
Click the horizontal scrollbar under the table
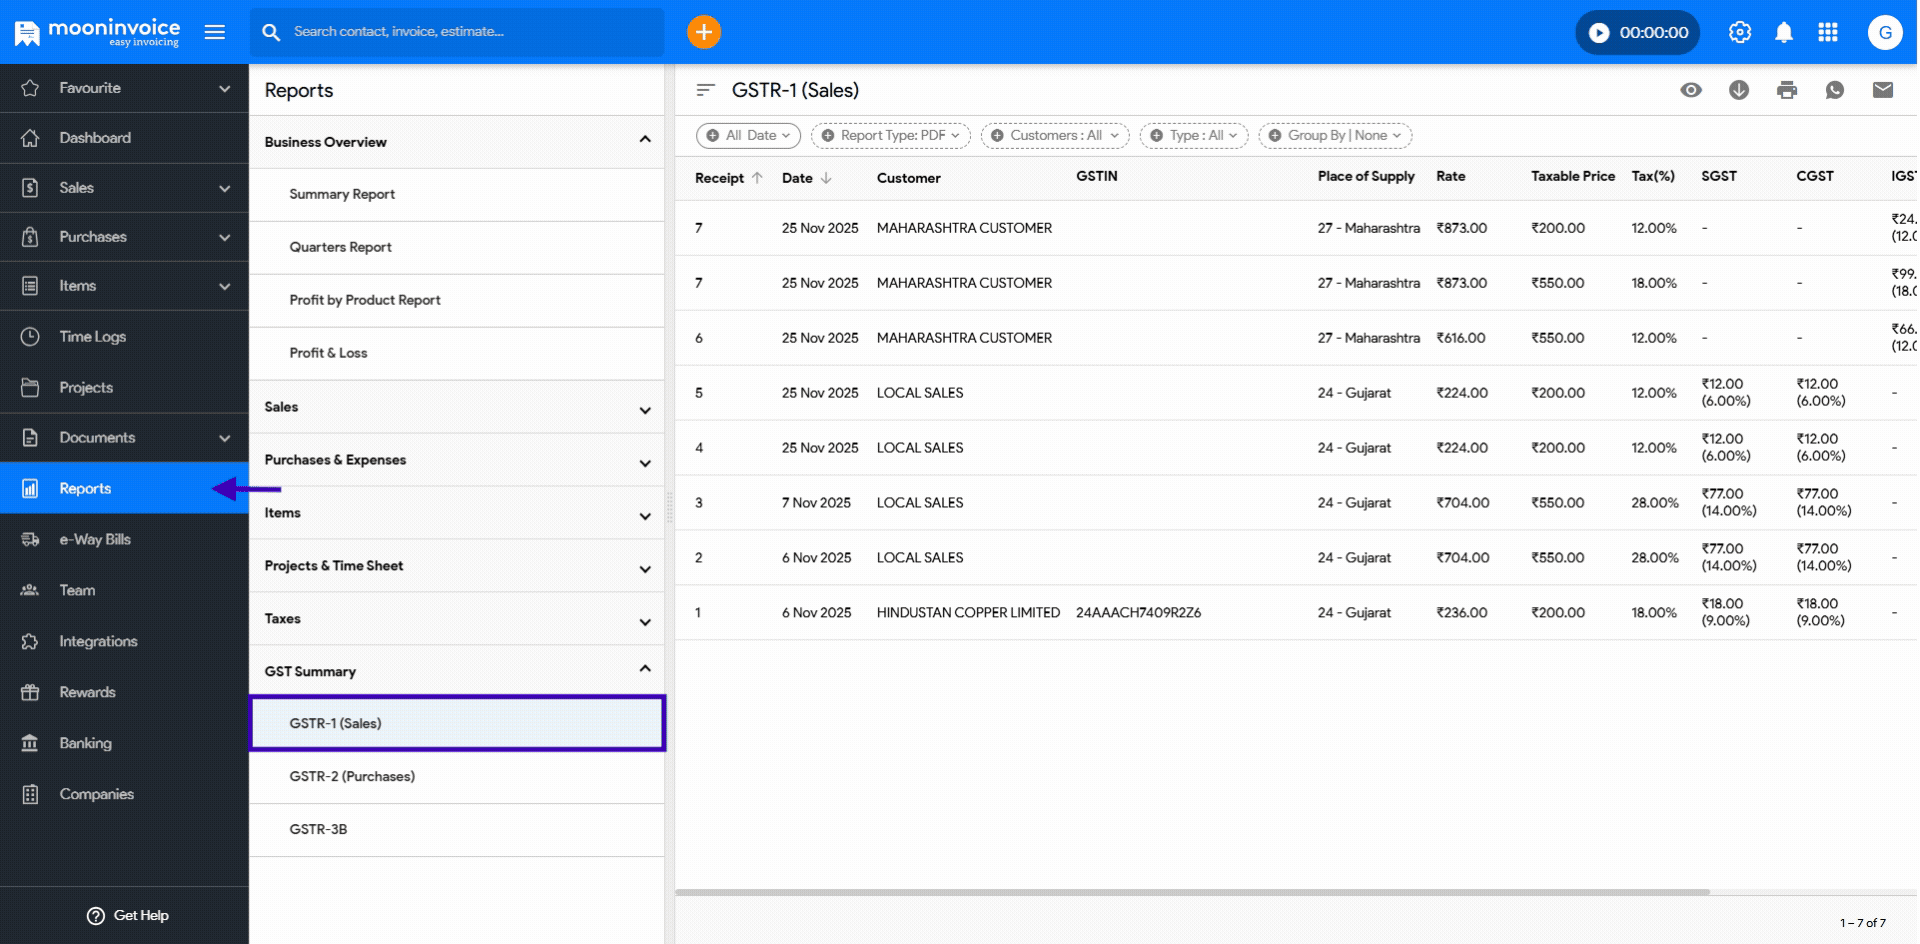[x=1192, y=891]
